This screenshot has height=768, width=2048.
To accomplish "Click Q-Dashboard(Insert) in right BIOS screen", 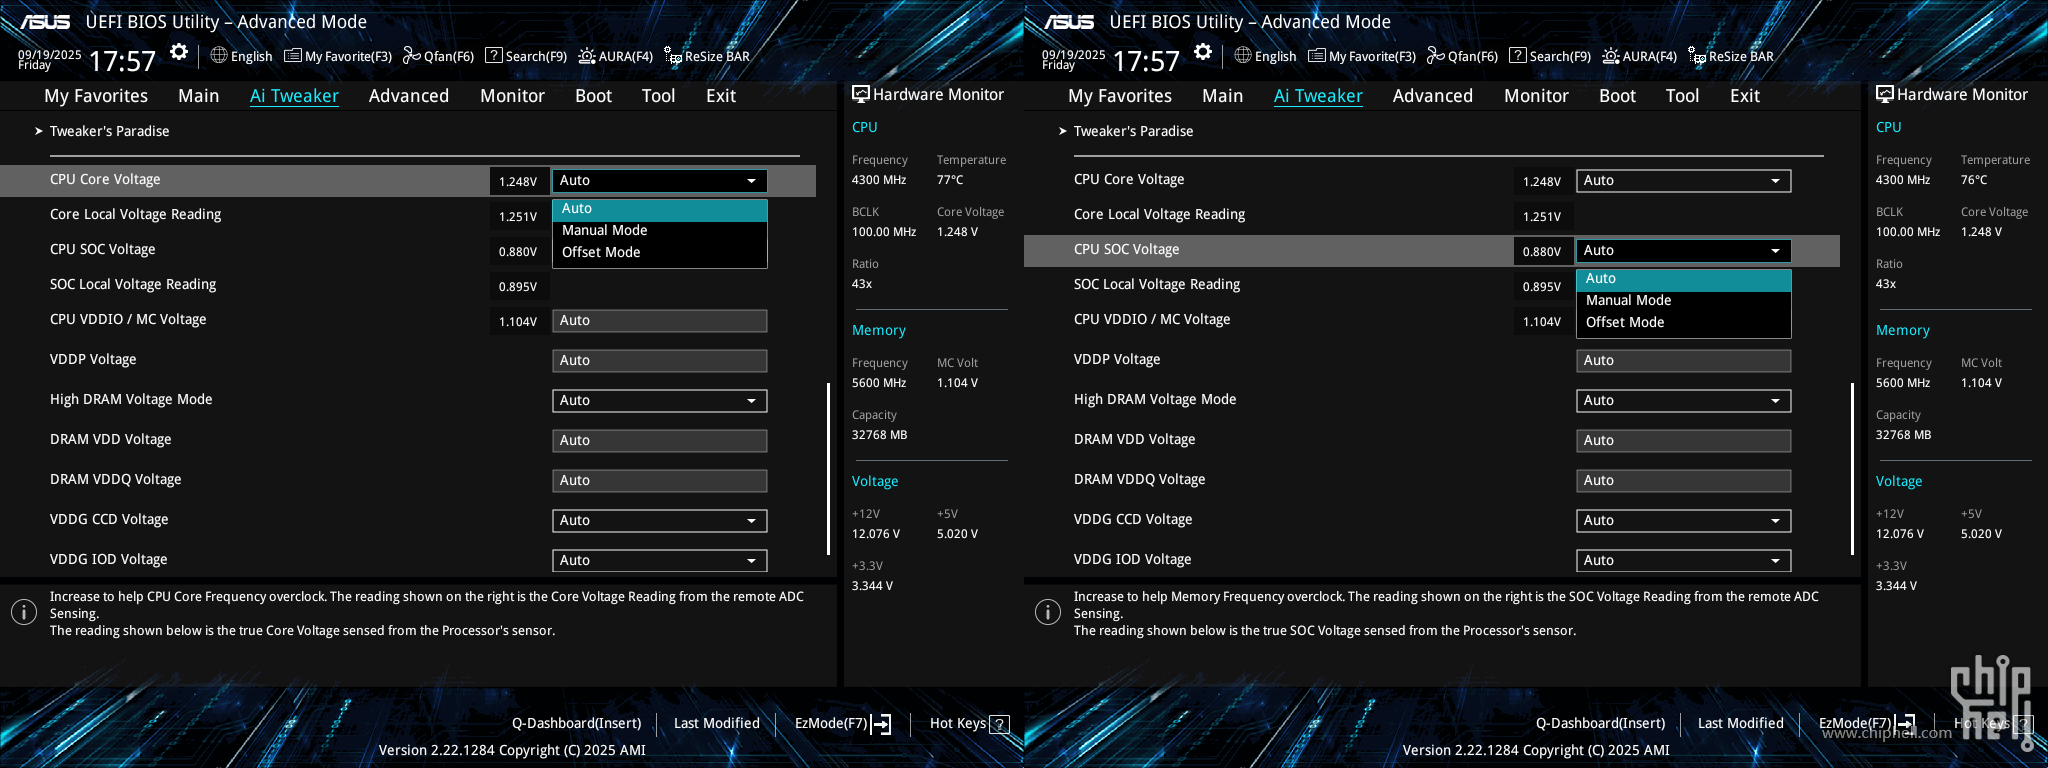I will 1601,723.
